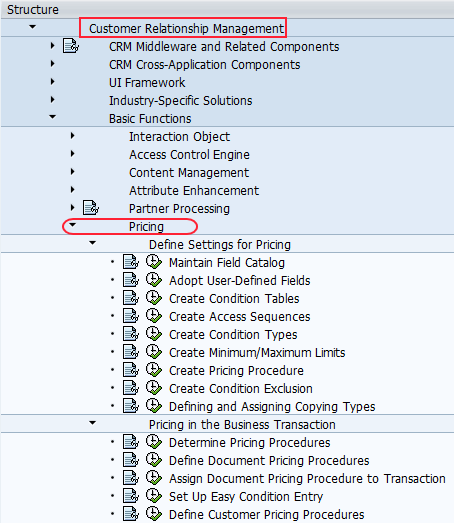The image size is (454, 523).
Task: Execute the Create Pricing Procedure activity icon
Action: coord(154,370)
